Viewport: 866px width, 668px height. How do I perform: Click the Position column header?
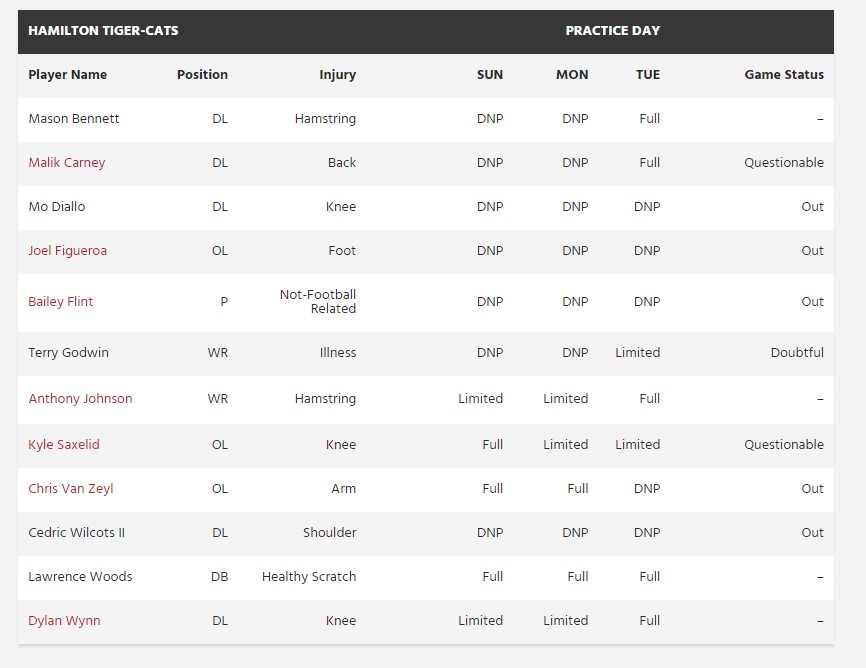[202, 75]
